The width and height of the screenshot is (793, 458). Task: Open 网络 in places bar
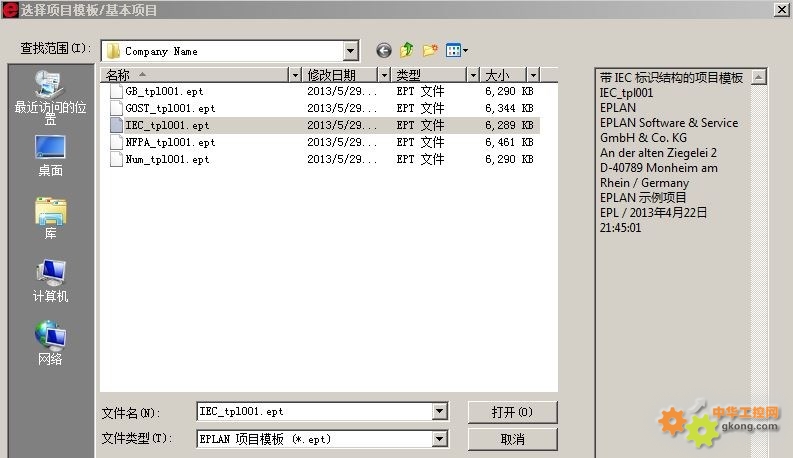pos(50,343)
